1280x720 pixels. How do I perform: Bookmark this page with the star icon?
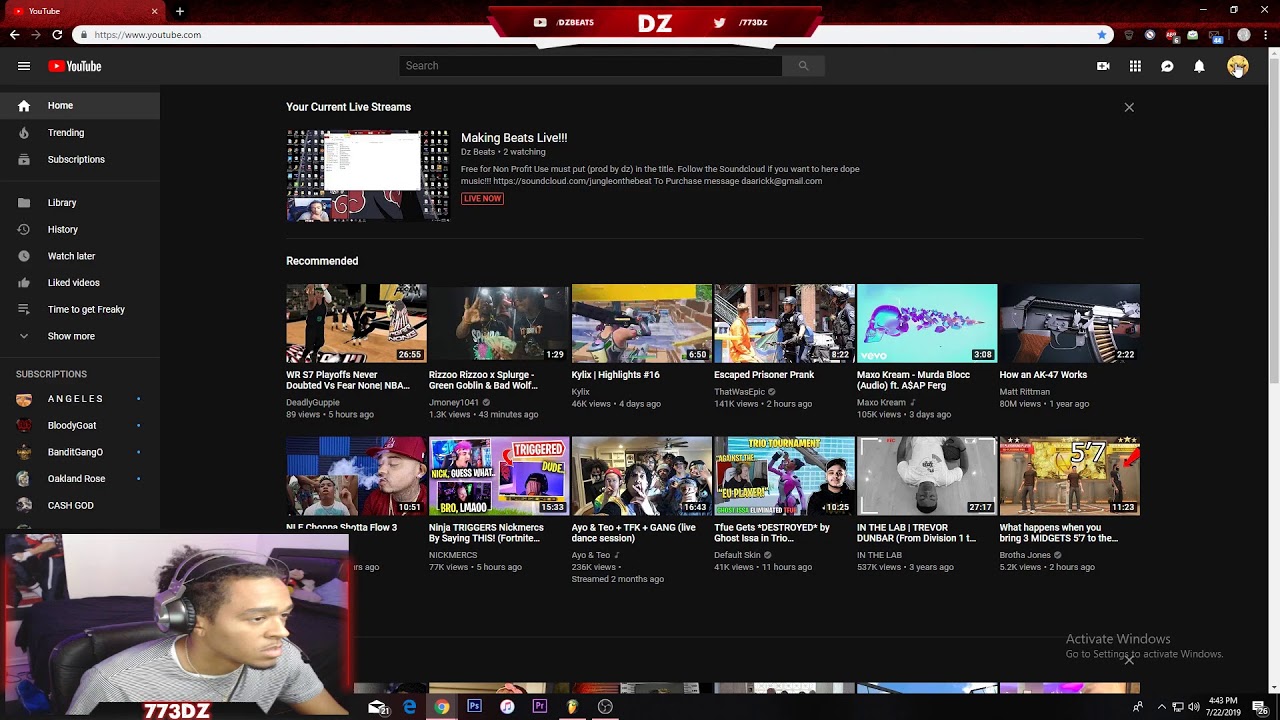pyautogui.click(x=1102, y=35)
